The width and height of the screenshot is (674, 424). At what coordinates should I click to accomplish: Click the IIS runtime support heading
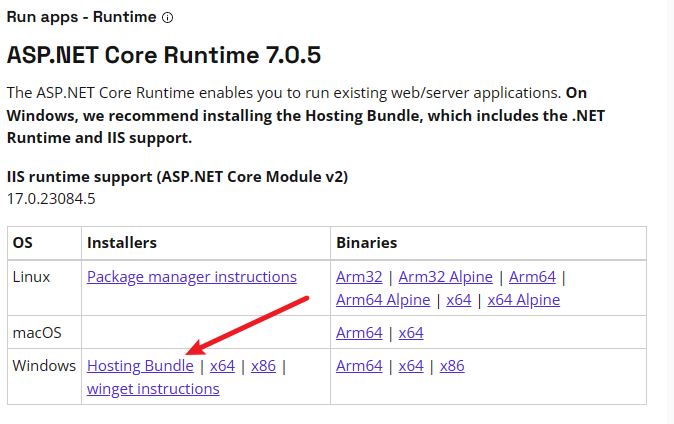point(177,177)
